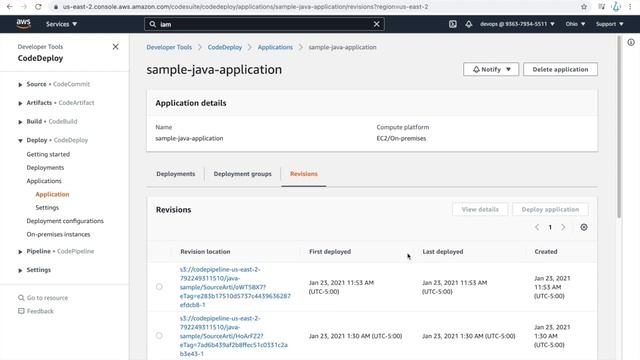Screen dimensions: 640x360
Task: Collapse the Deploy CodeDeploy section
Action: [20, 140]
